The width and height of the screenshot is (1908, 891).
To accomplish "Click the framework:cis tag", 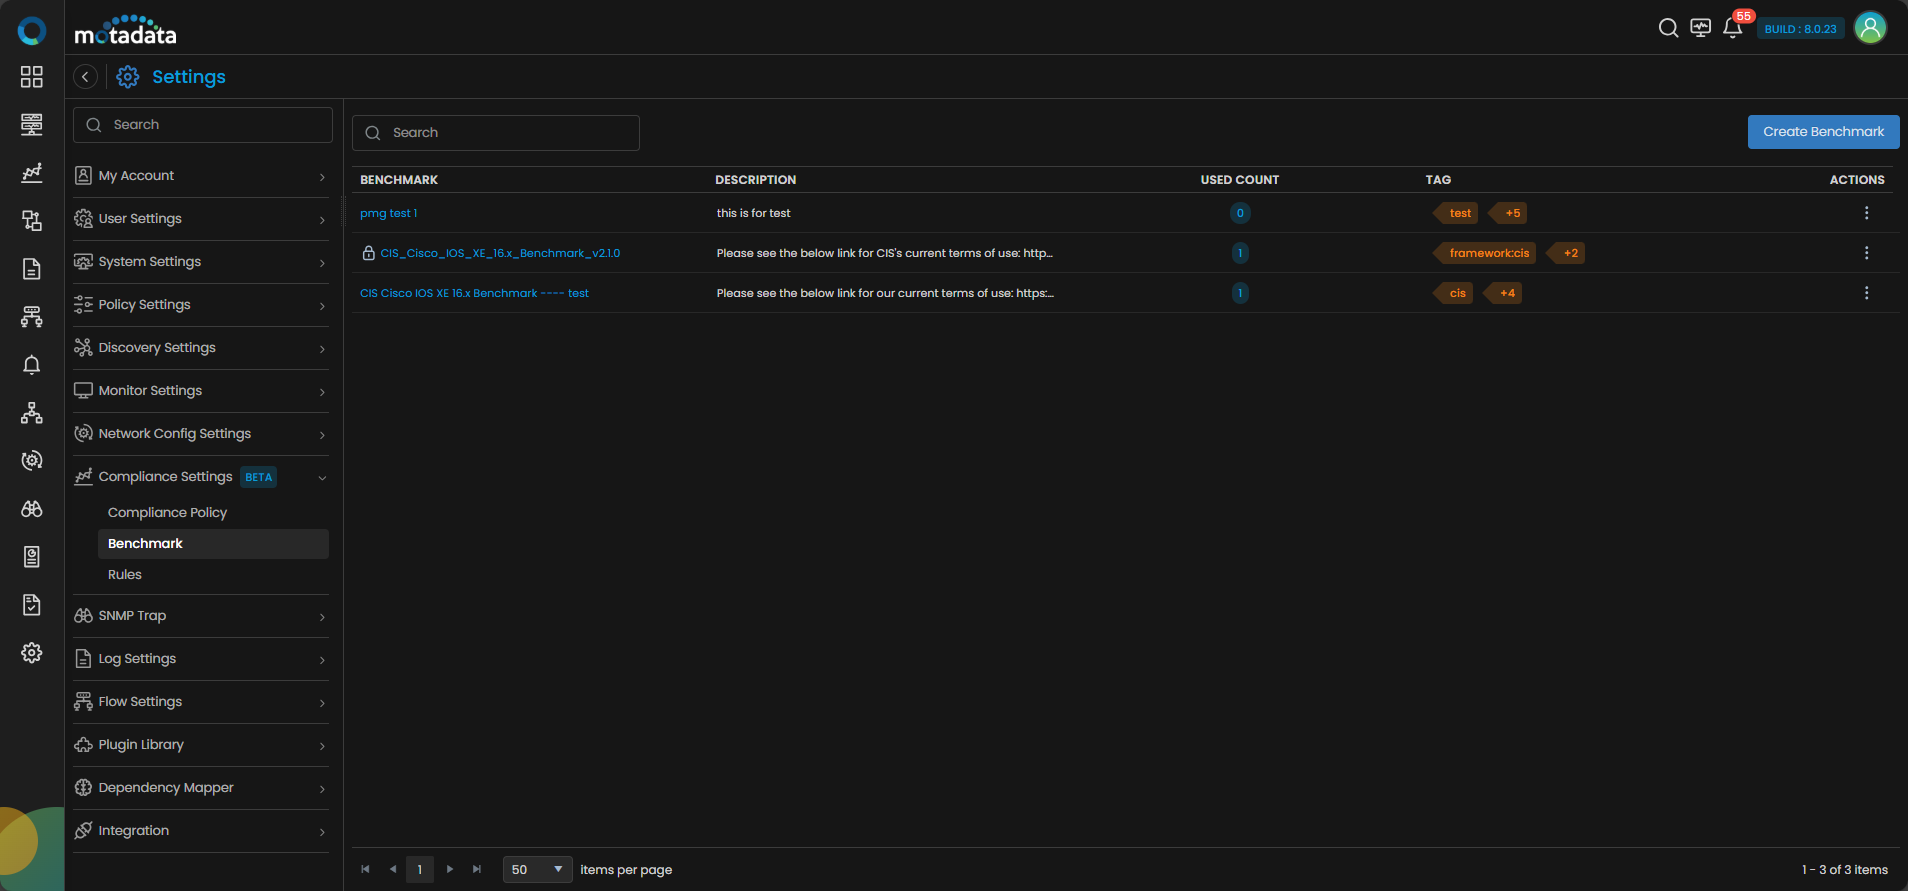I will [x=1487, y=253].
